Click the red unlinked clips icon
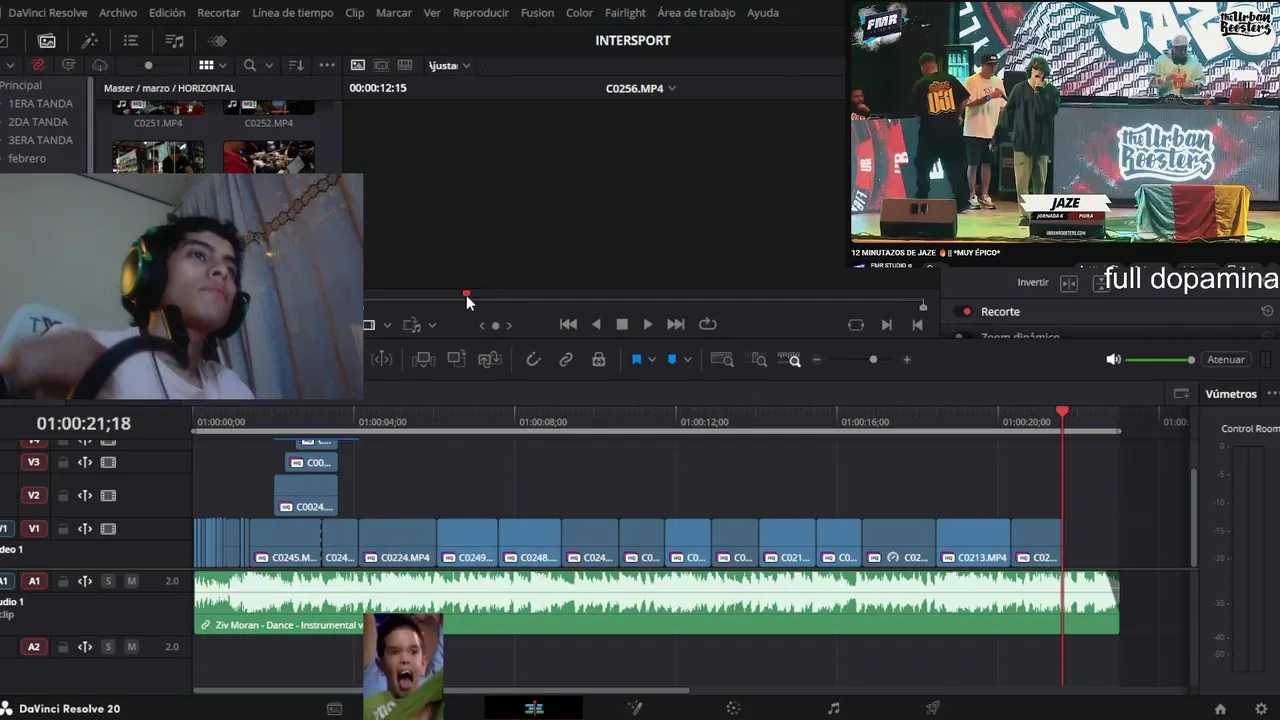 pos(38,65)
